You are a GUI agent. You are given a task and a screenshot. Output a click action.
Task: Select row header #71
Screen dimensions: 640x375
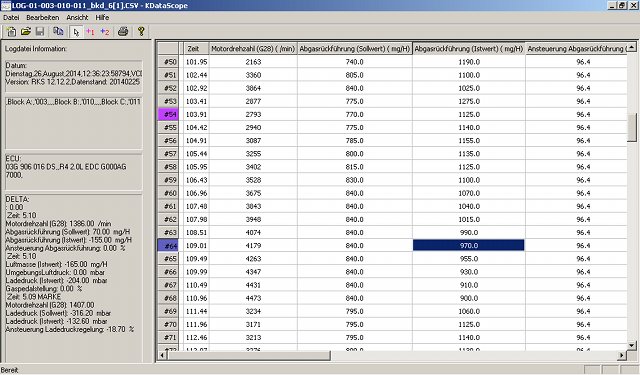point(168,337)
